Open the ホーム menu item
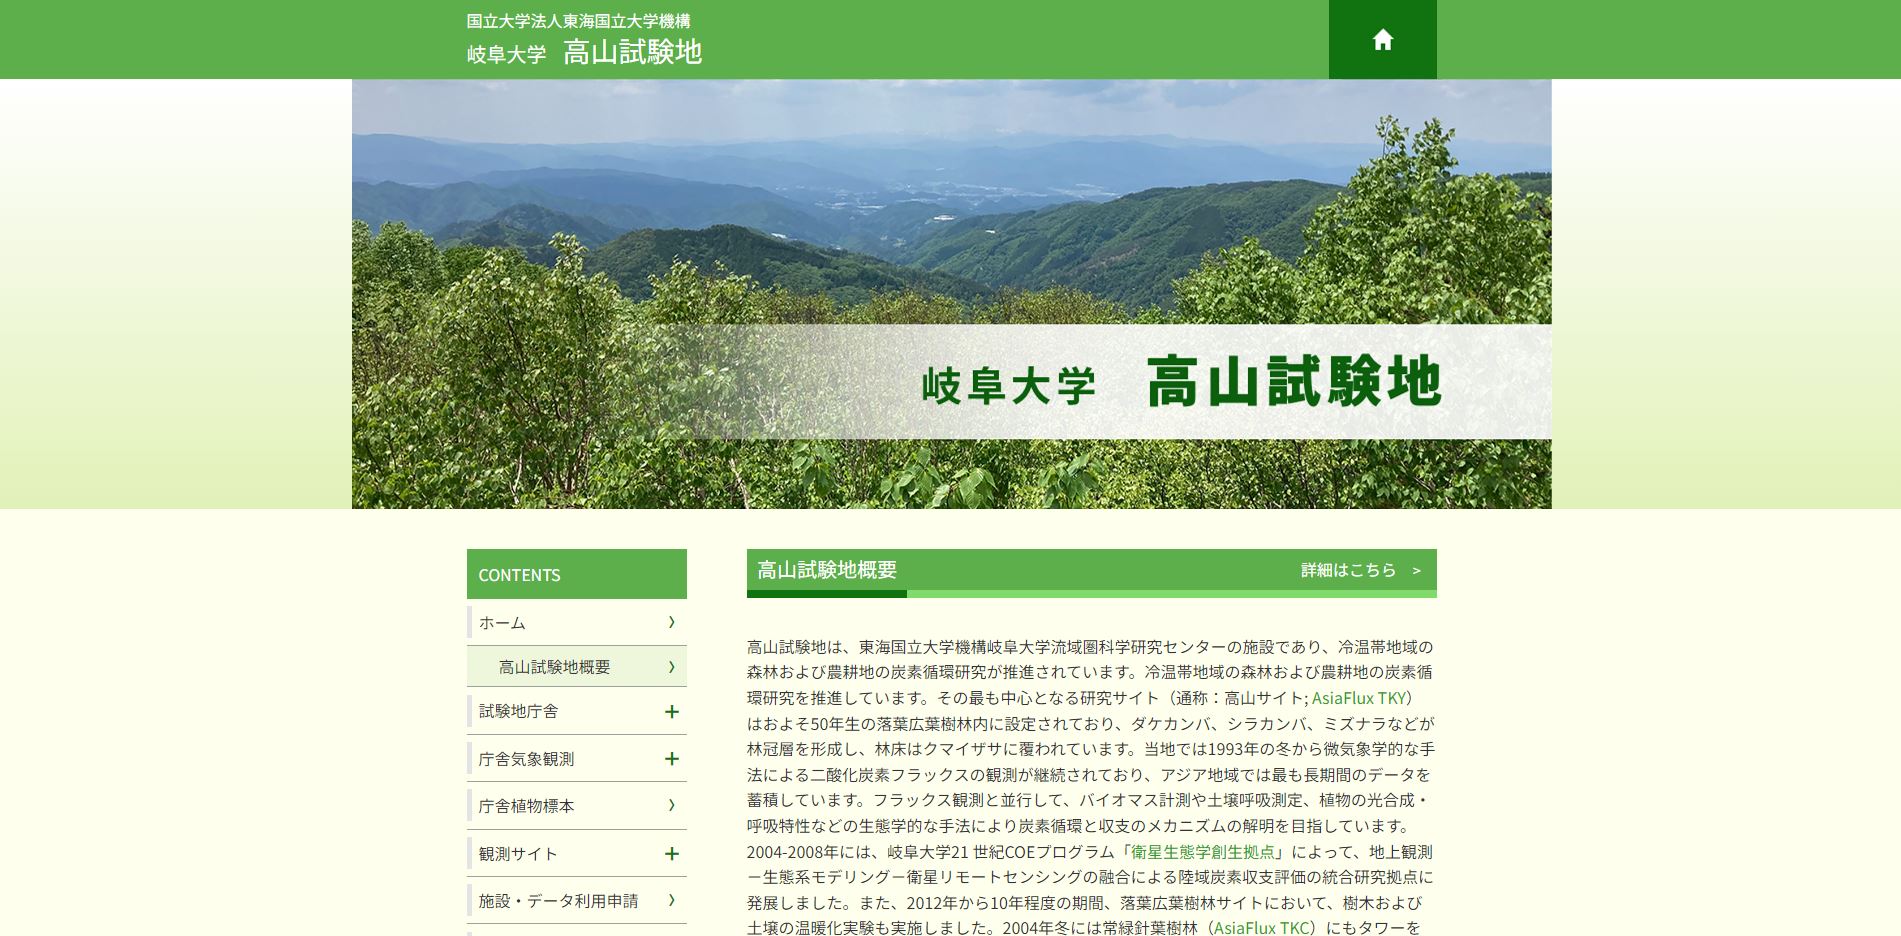This screenshot has width=1901, height=936. click(x=502, y=623)
